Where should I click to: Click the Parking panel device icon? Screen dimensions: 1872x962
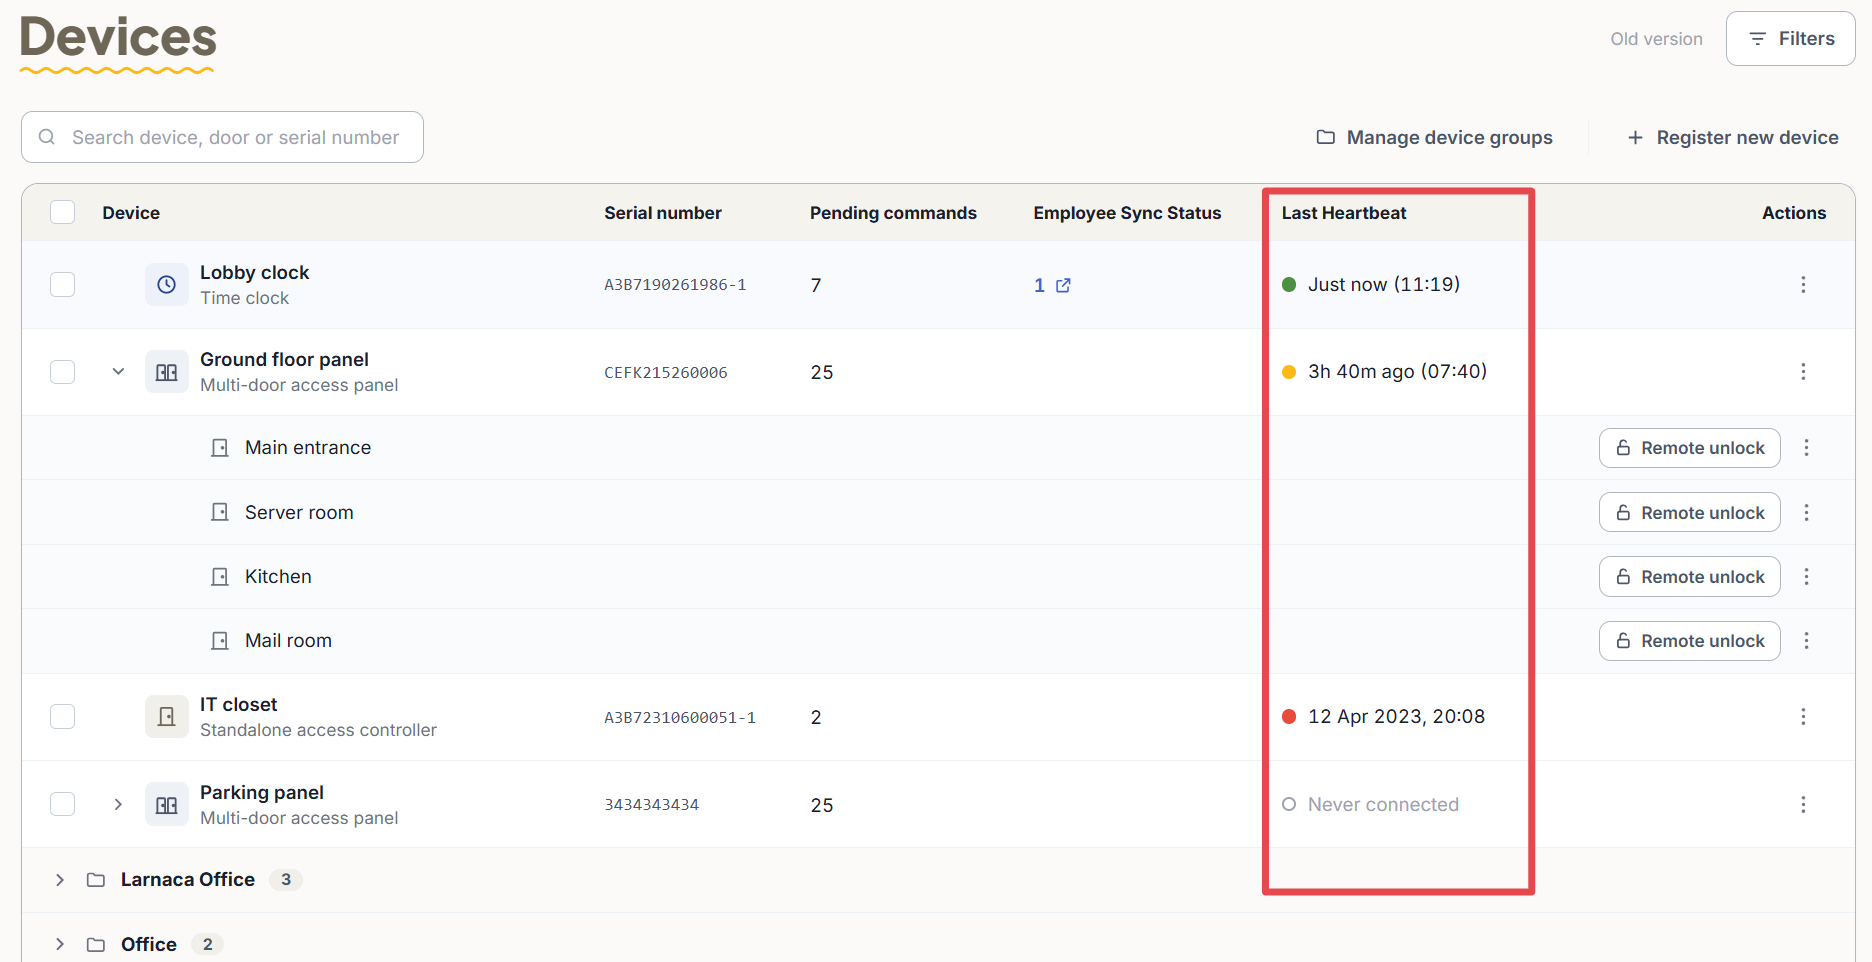coord(167,805)
